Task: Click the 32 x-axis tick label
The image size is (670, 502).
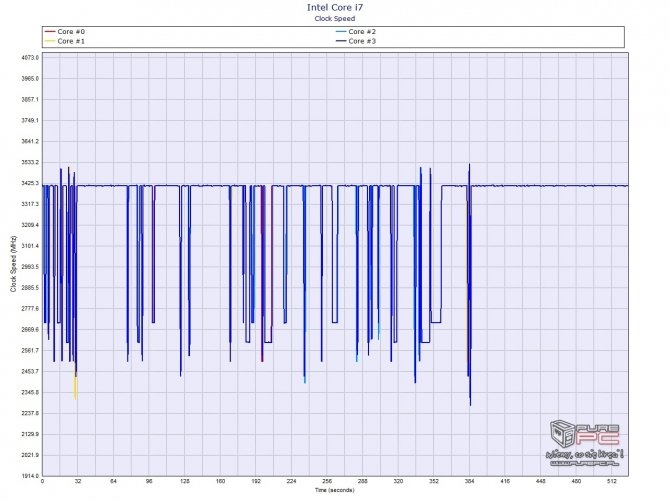Action: coord(78,481)
